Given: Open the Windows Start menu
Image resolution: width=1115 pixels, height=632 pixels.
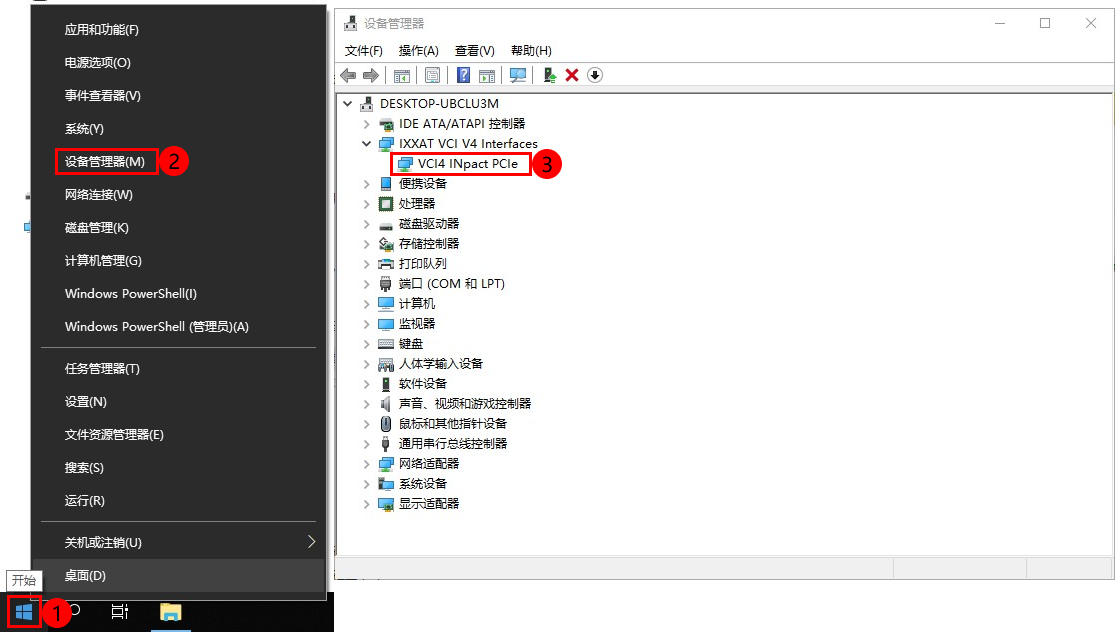Looking at the screenshot, I should click(22, 612).
